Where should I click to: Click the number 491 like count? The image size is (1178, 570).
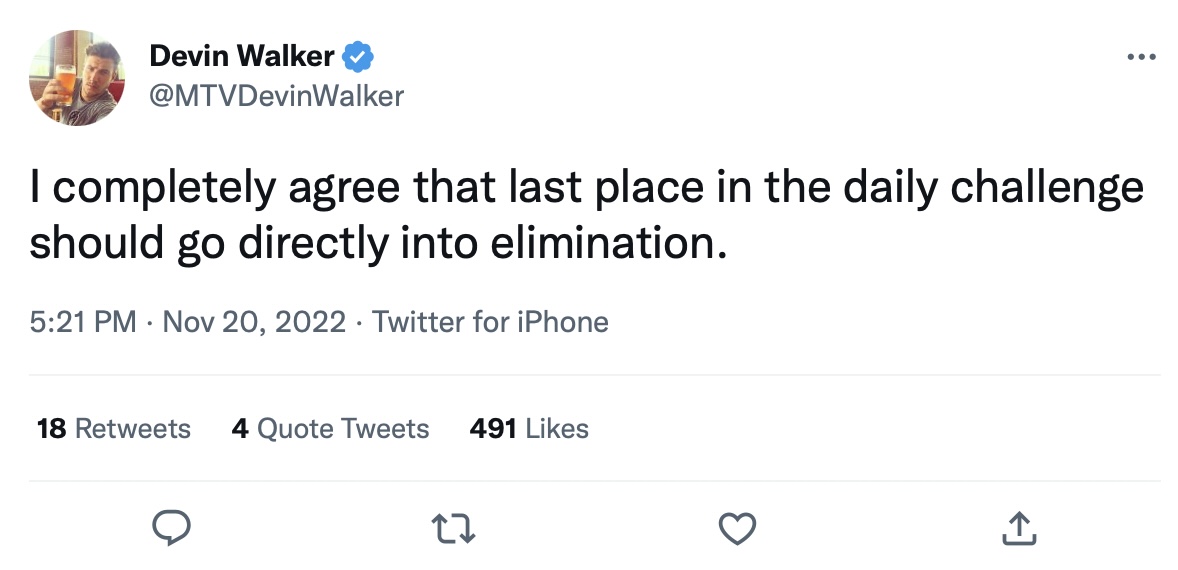tap(492, 429)
